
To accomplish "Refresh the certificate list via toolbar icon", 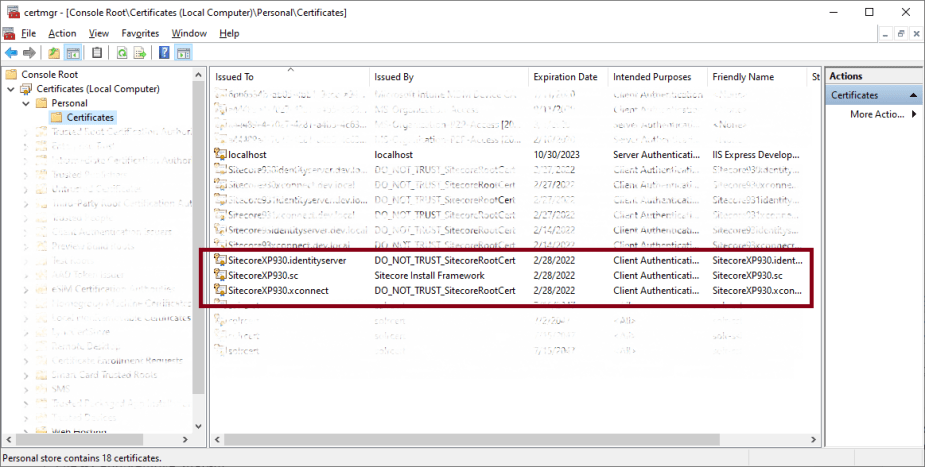I will point(122,53).
